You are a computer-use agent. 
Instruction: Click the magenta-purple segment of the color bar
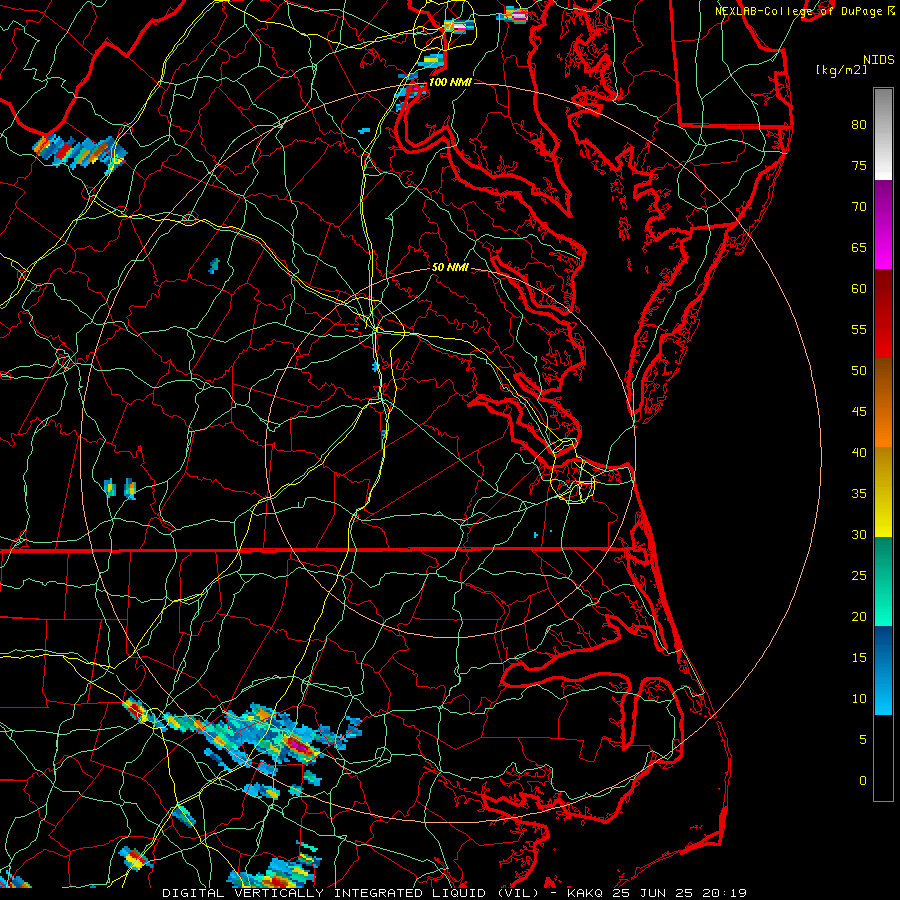(883, 225)
